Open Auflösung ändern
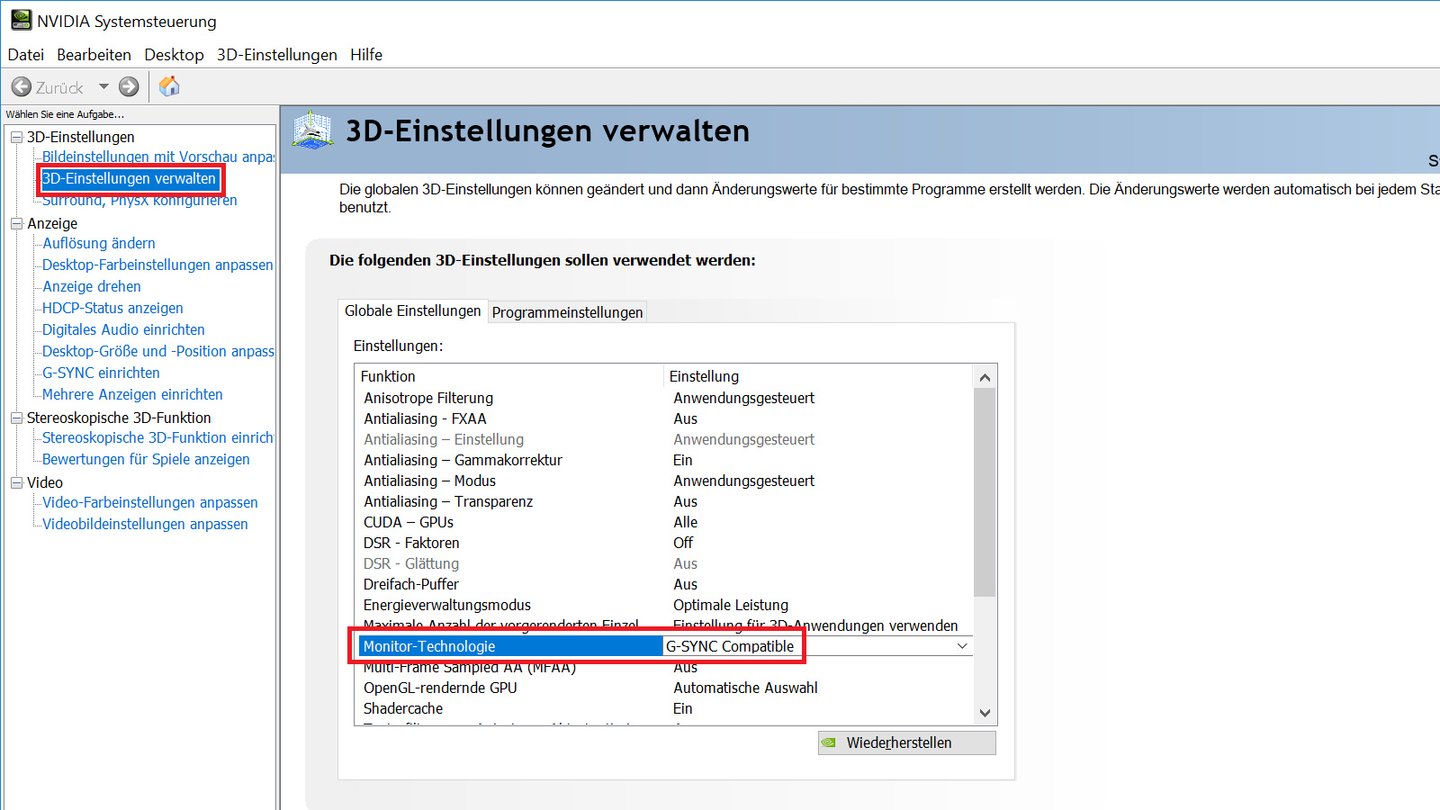The height and width of the screenshot is (810, 1440). coord(99,243)
